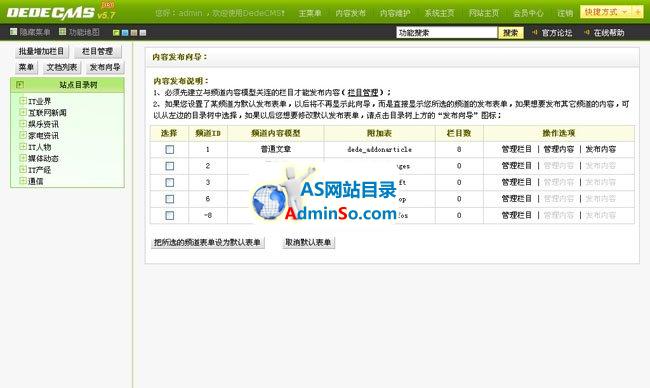
Task: Click 管理栏目 in the 普通文章 row
Action: pos(517,149)
